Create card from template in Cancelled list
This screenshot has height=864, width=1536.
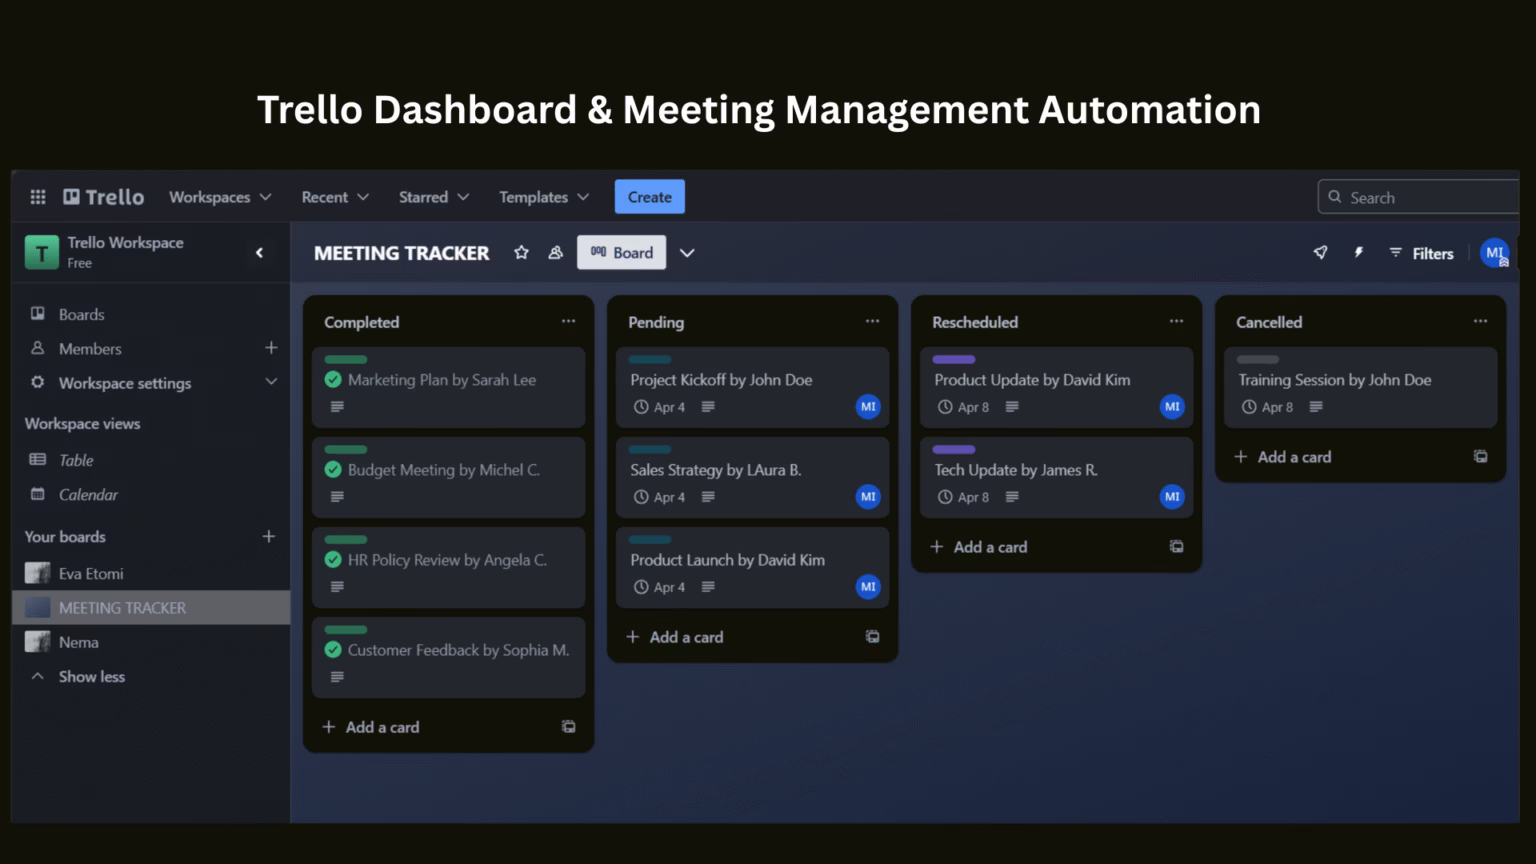click(x=1480, y=457)
